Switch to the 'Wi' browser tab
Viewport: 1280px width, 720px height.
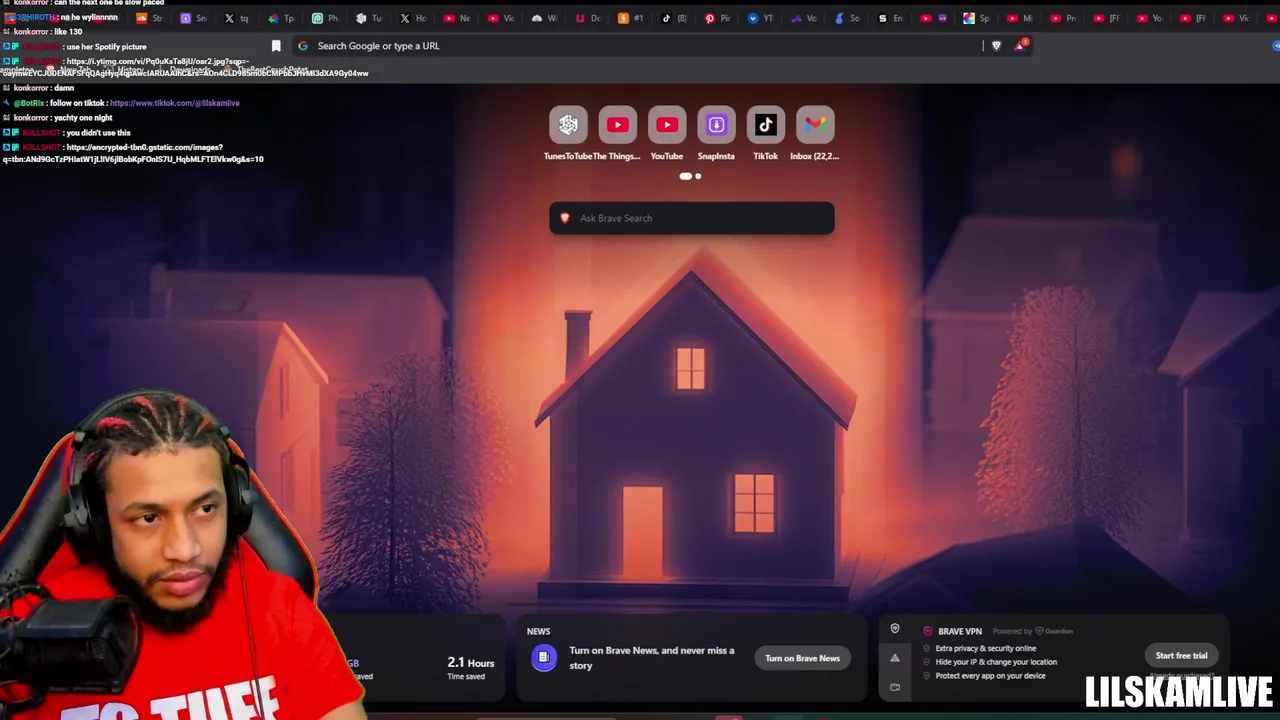pyautogui.click(x=544, y=18)
